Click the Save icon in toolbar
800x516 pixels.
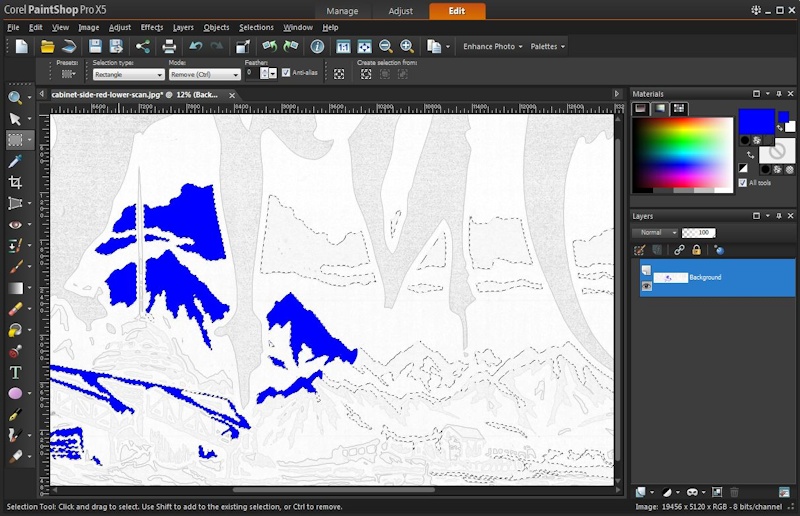coord(95,46)
